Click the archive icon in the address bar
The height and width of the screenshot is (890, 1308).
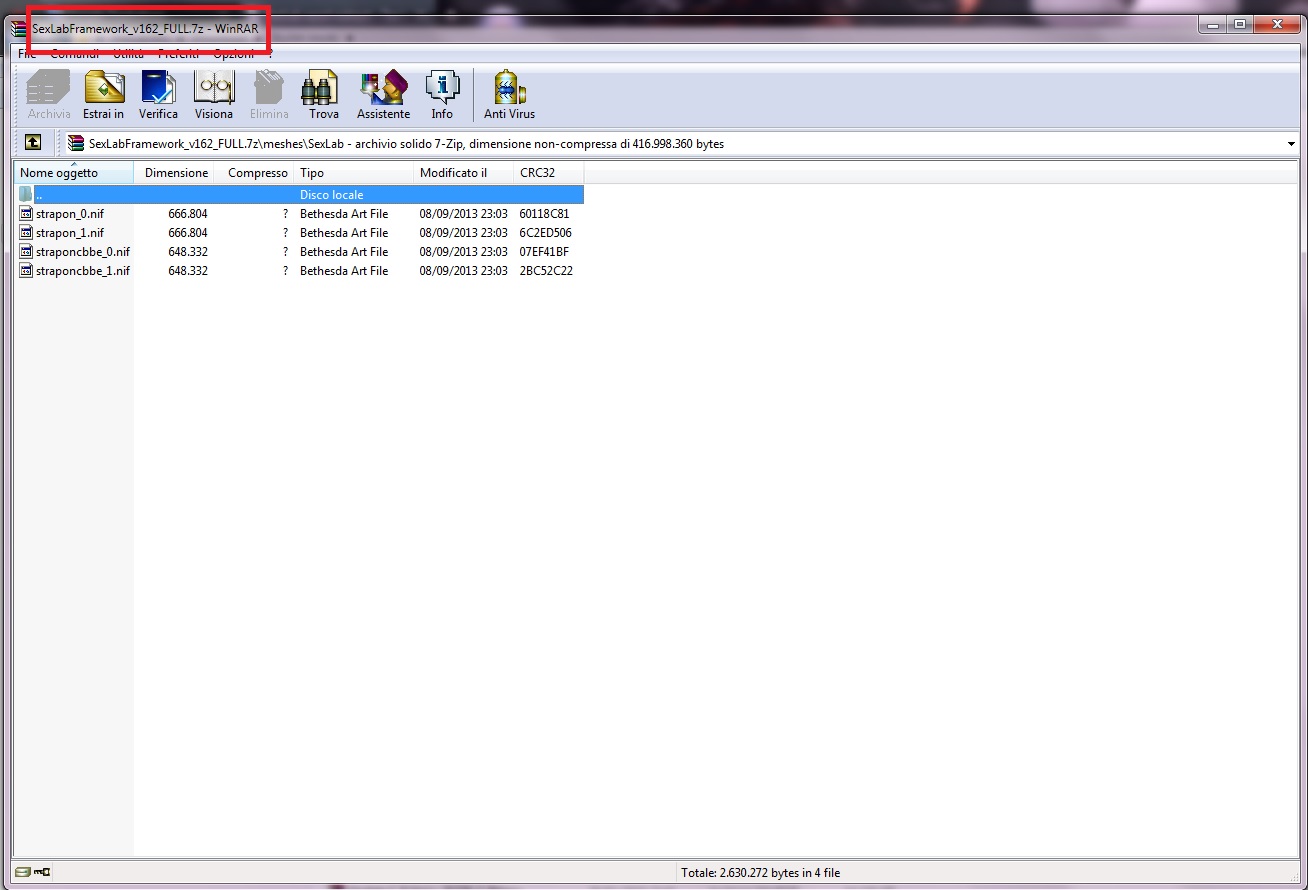coord(76,144)
